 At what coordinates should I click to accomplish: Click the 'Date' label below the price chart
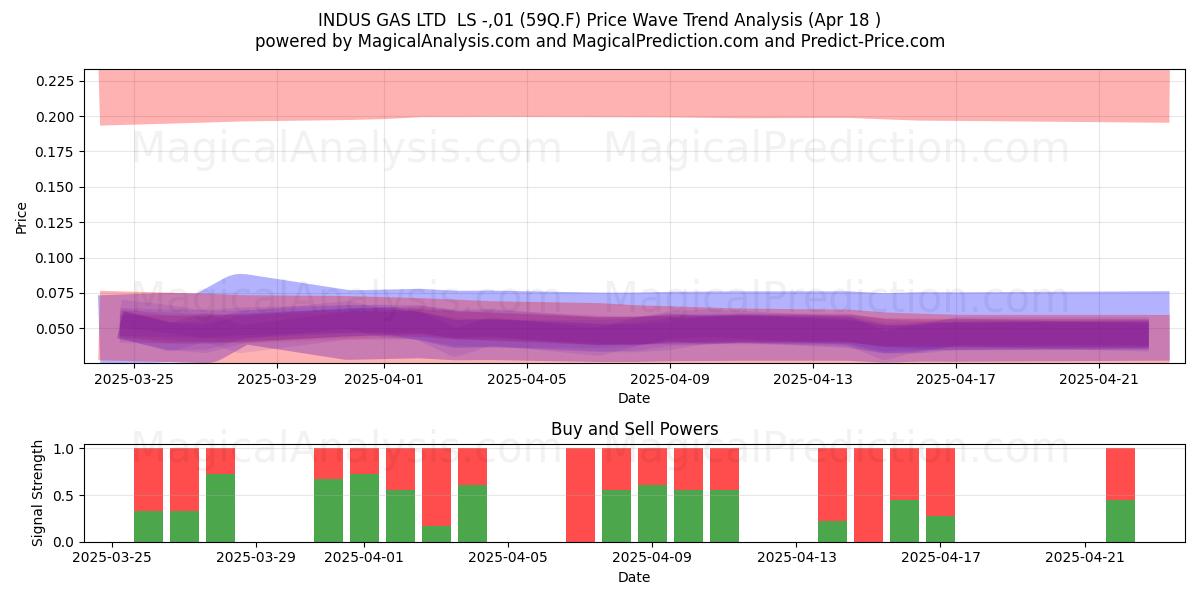tap(634, 398)
